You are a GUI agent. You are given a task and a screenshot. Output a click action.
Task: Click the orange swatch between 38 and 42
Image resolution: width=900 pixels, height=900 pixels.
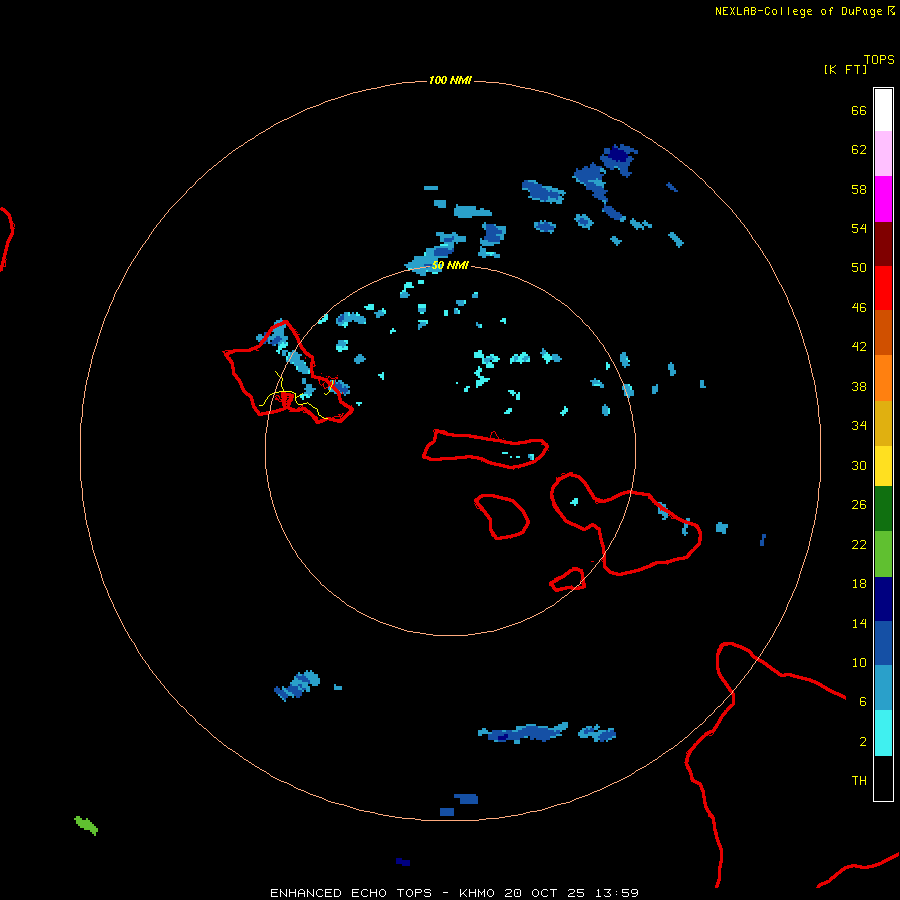coord(883,378)
